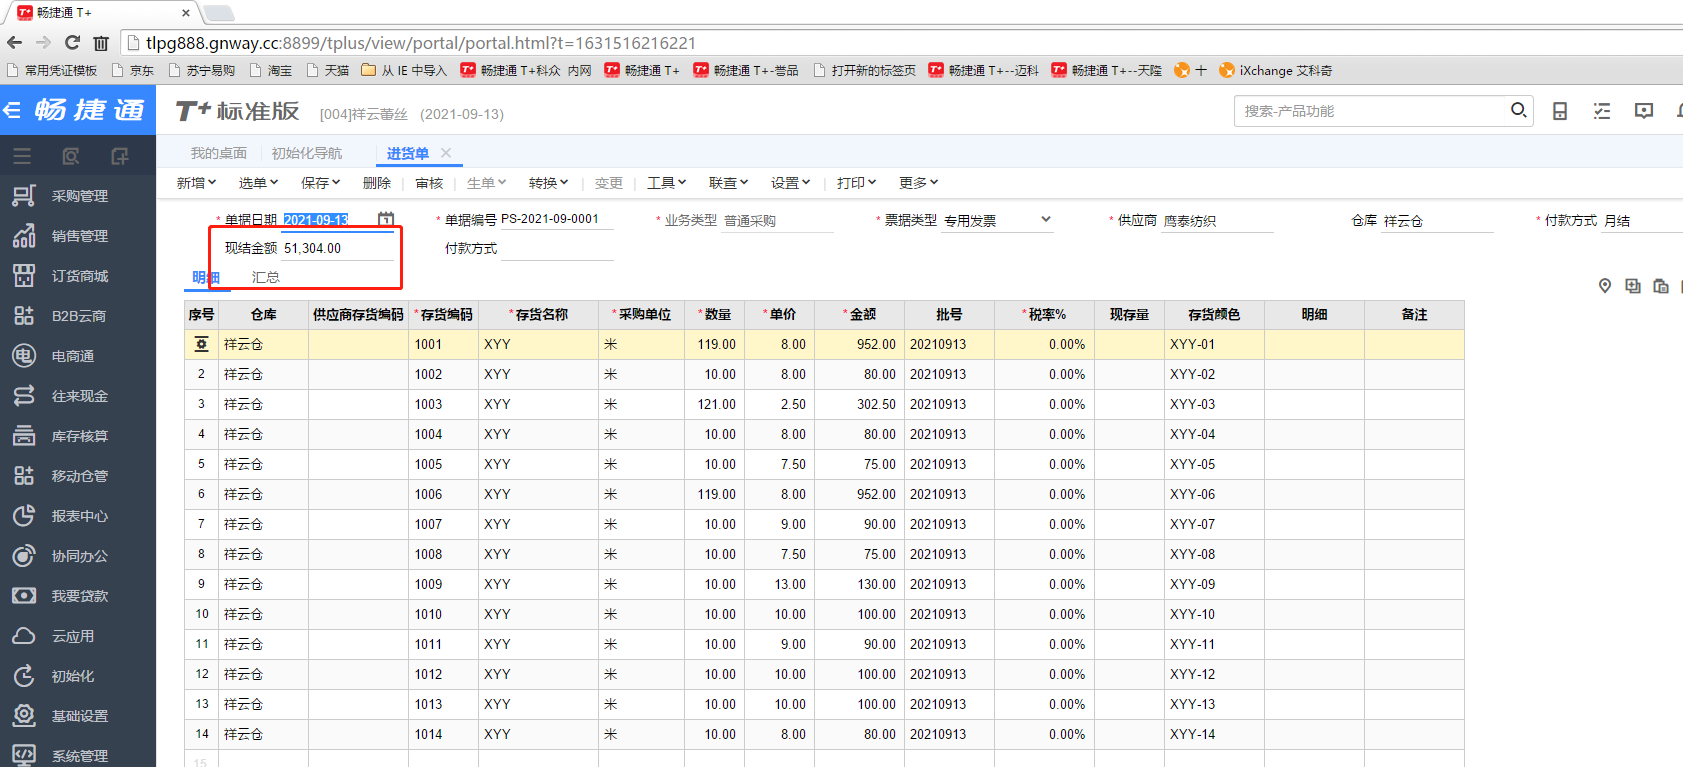Expand the 转换 dropdown
Screen dimensions: 1683x767
tap(548, 183)
